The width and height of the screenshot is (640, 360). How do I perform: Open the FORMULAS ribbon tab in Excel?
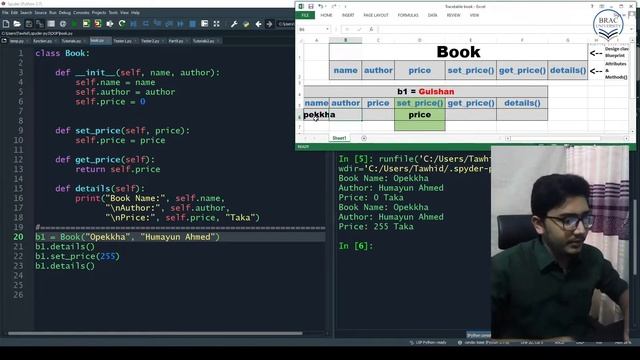[x=408, y=15]
